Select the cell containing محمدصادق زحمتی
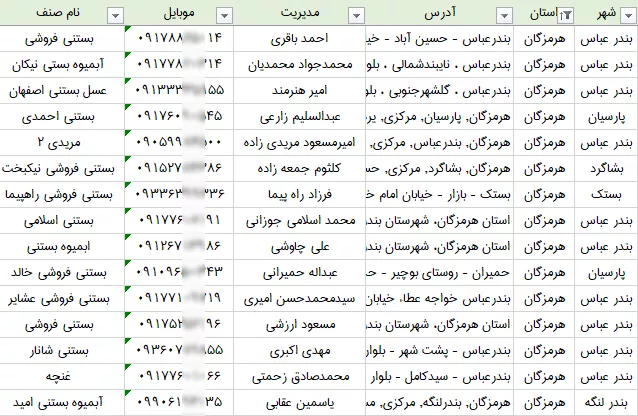This screenshot has width=638, height=416. [x=299, y=377]
